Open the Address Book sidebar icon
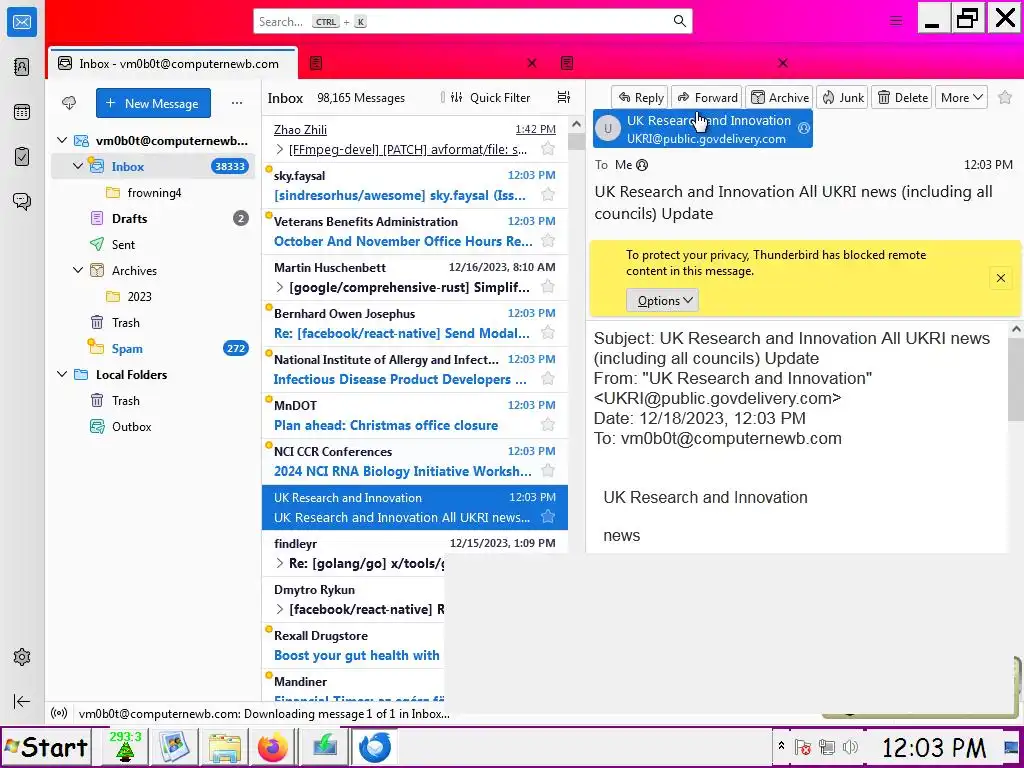Viewport: 1024px width, 768px height. click(x=22, y=67)
